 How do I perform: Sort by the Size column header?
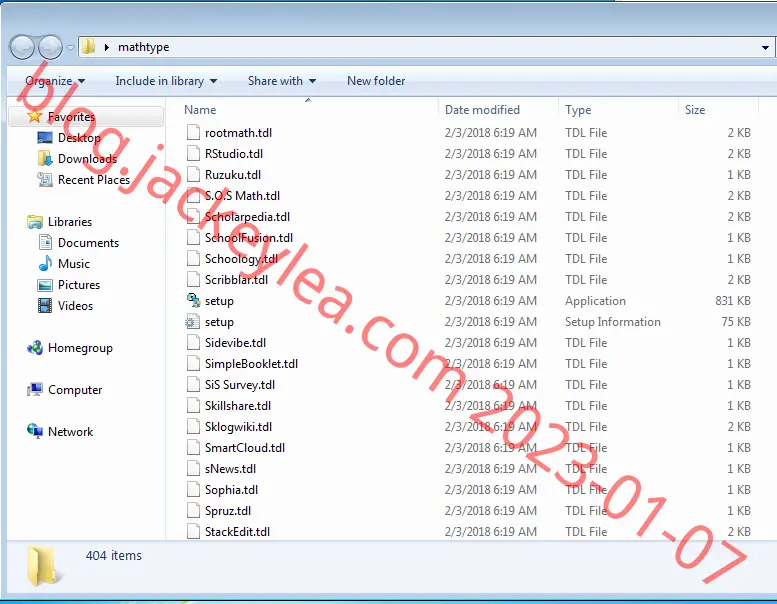[695, 110]
